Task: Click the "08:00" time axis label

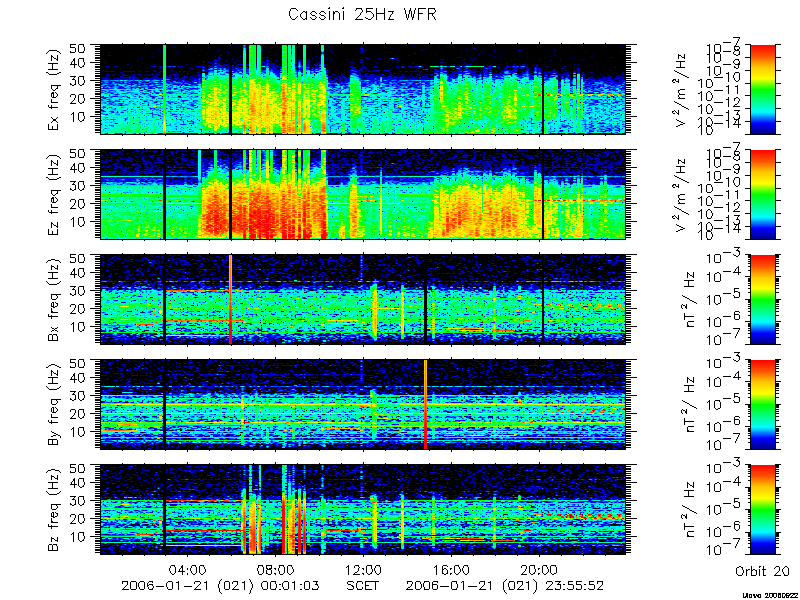Action: (x=275, y=569)
